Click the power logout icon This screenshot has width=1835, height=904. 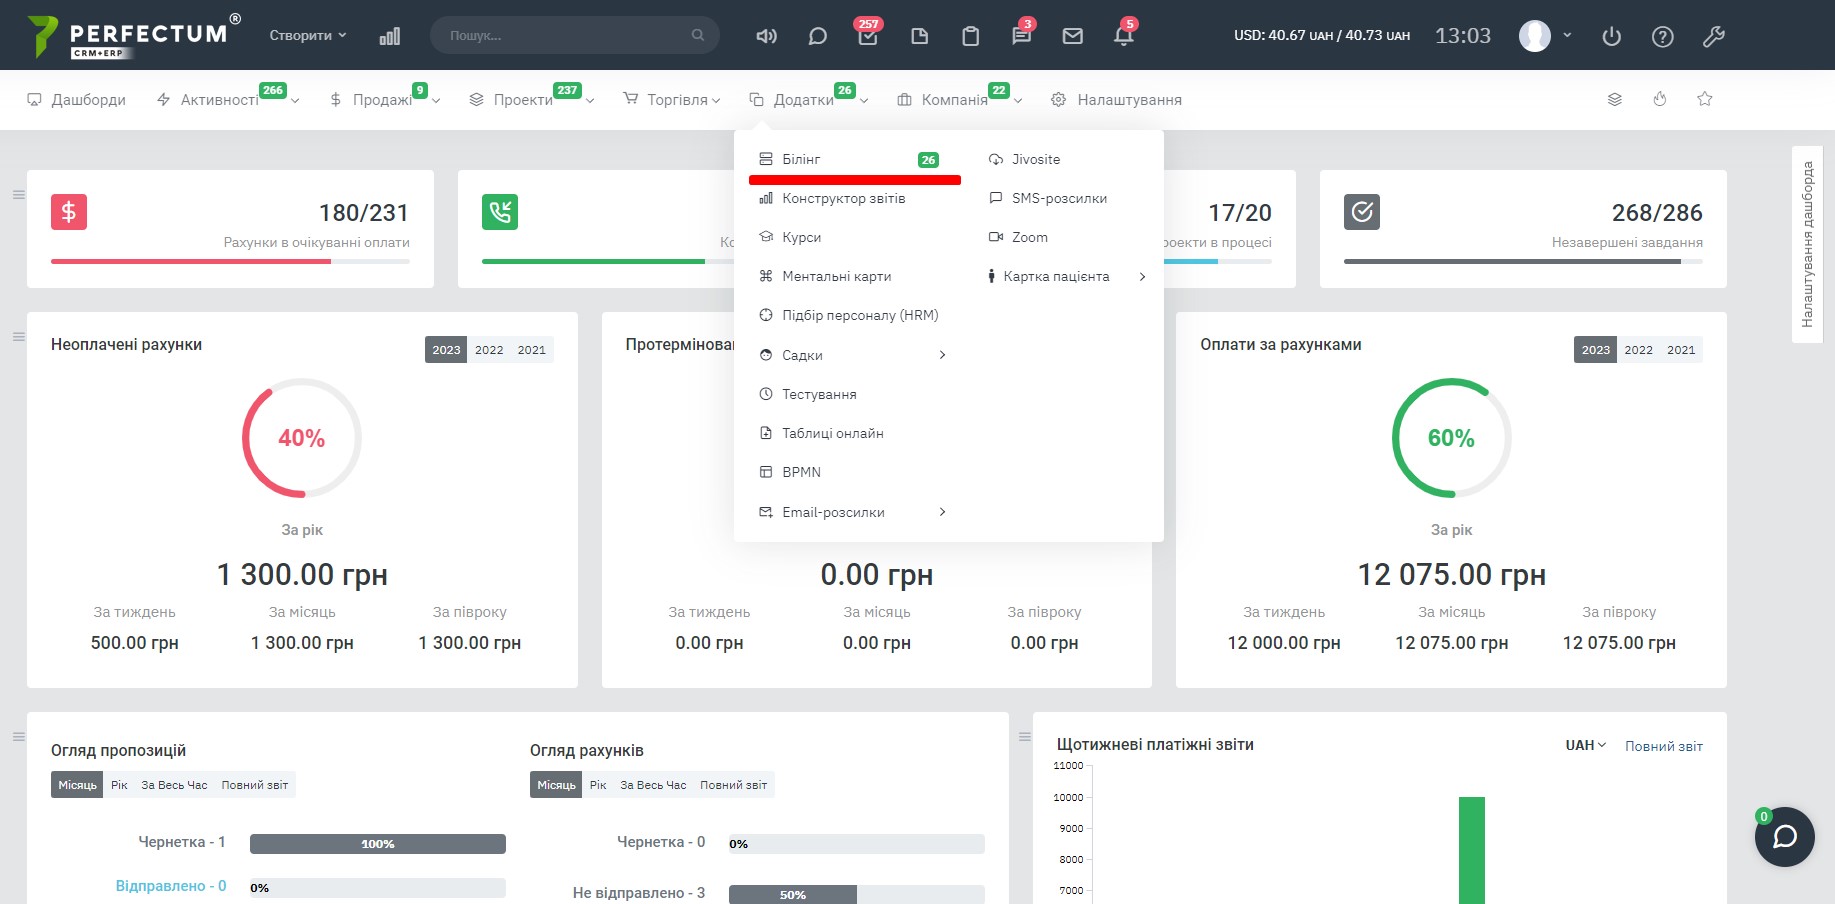pyautogui.click(x=1611, y=36)
